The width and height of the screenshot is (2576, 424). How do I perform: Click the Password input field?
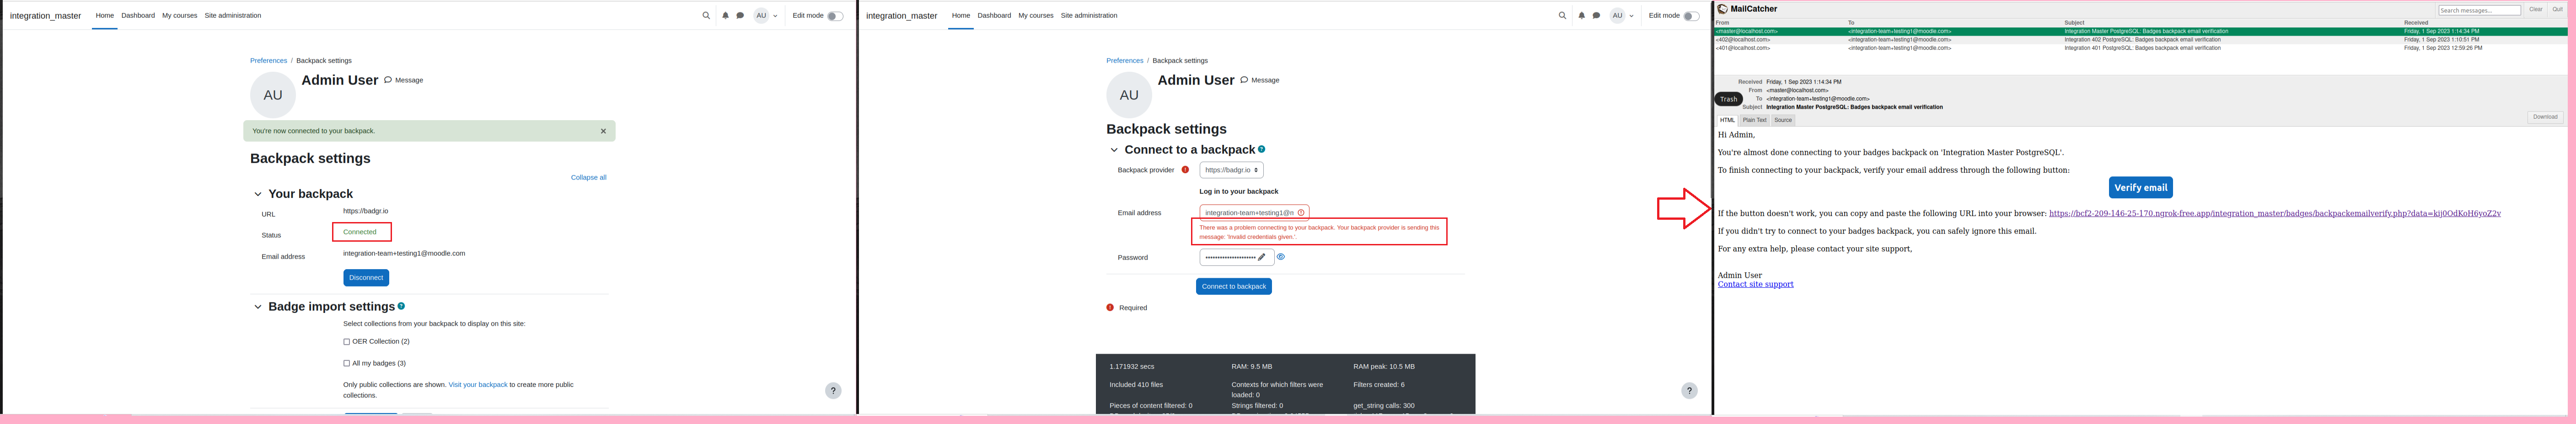click(1236, 257)
